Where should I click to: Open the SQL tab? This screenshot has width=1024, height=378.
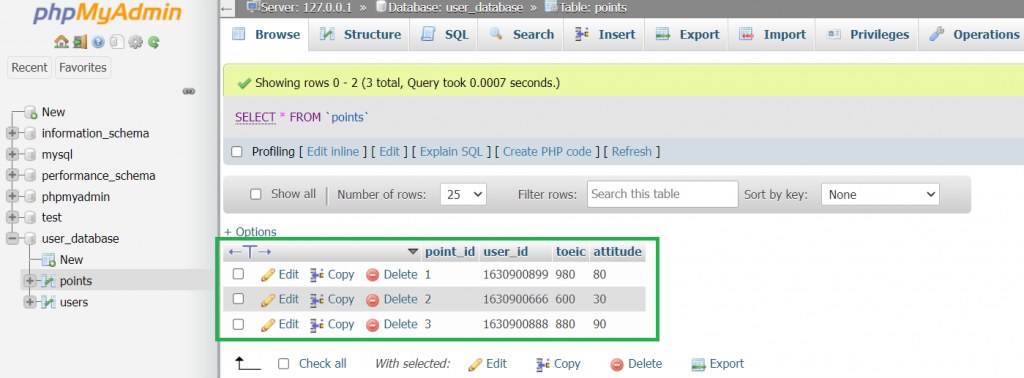click(x=445, y=35)
